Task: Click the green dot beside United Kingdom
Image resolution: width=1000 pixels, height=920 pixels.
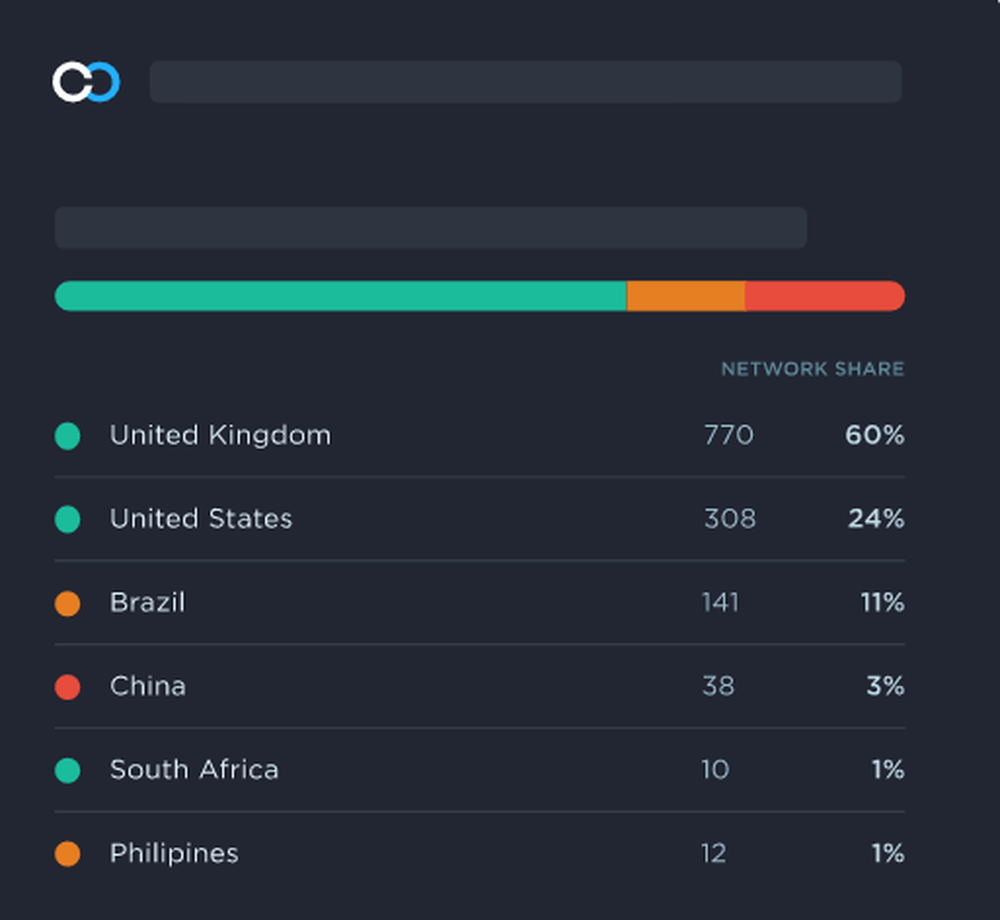Action: pos(68,436)
